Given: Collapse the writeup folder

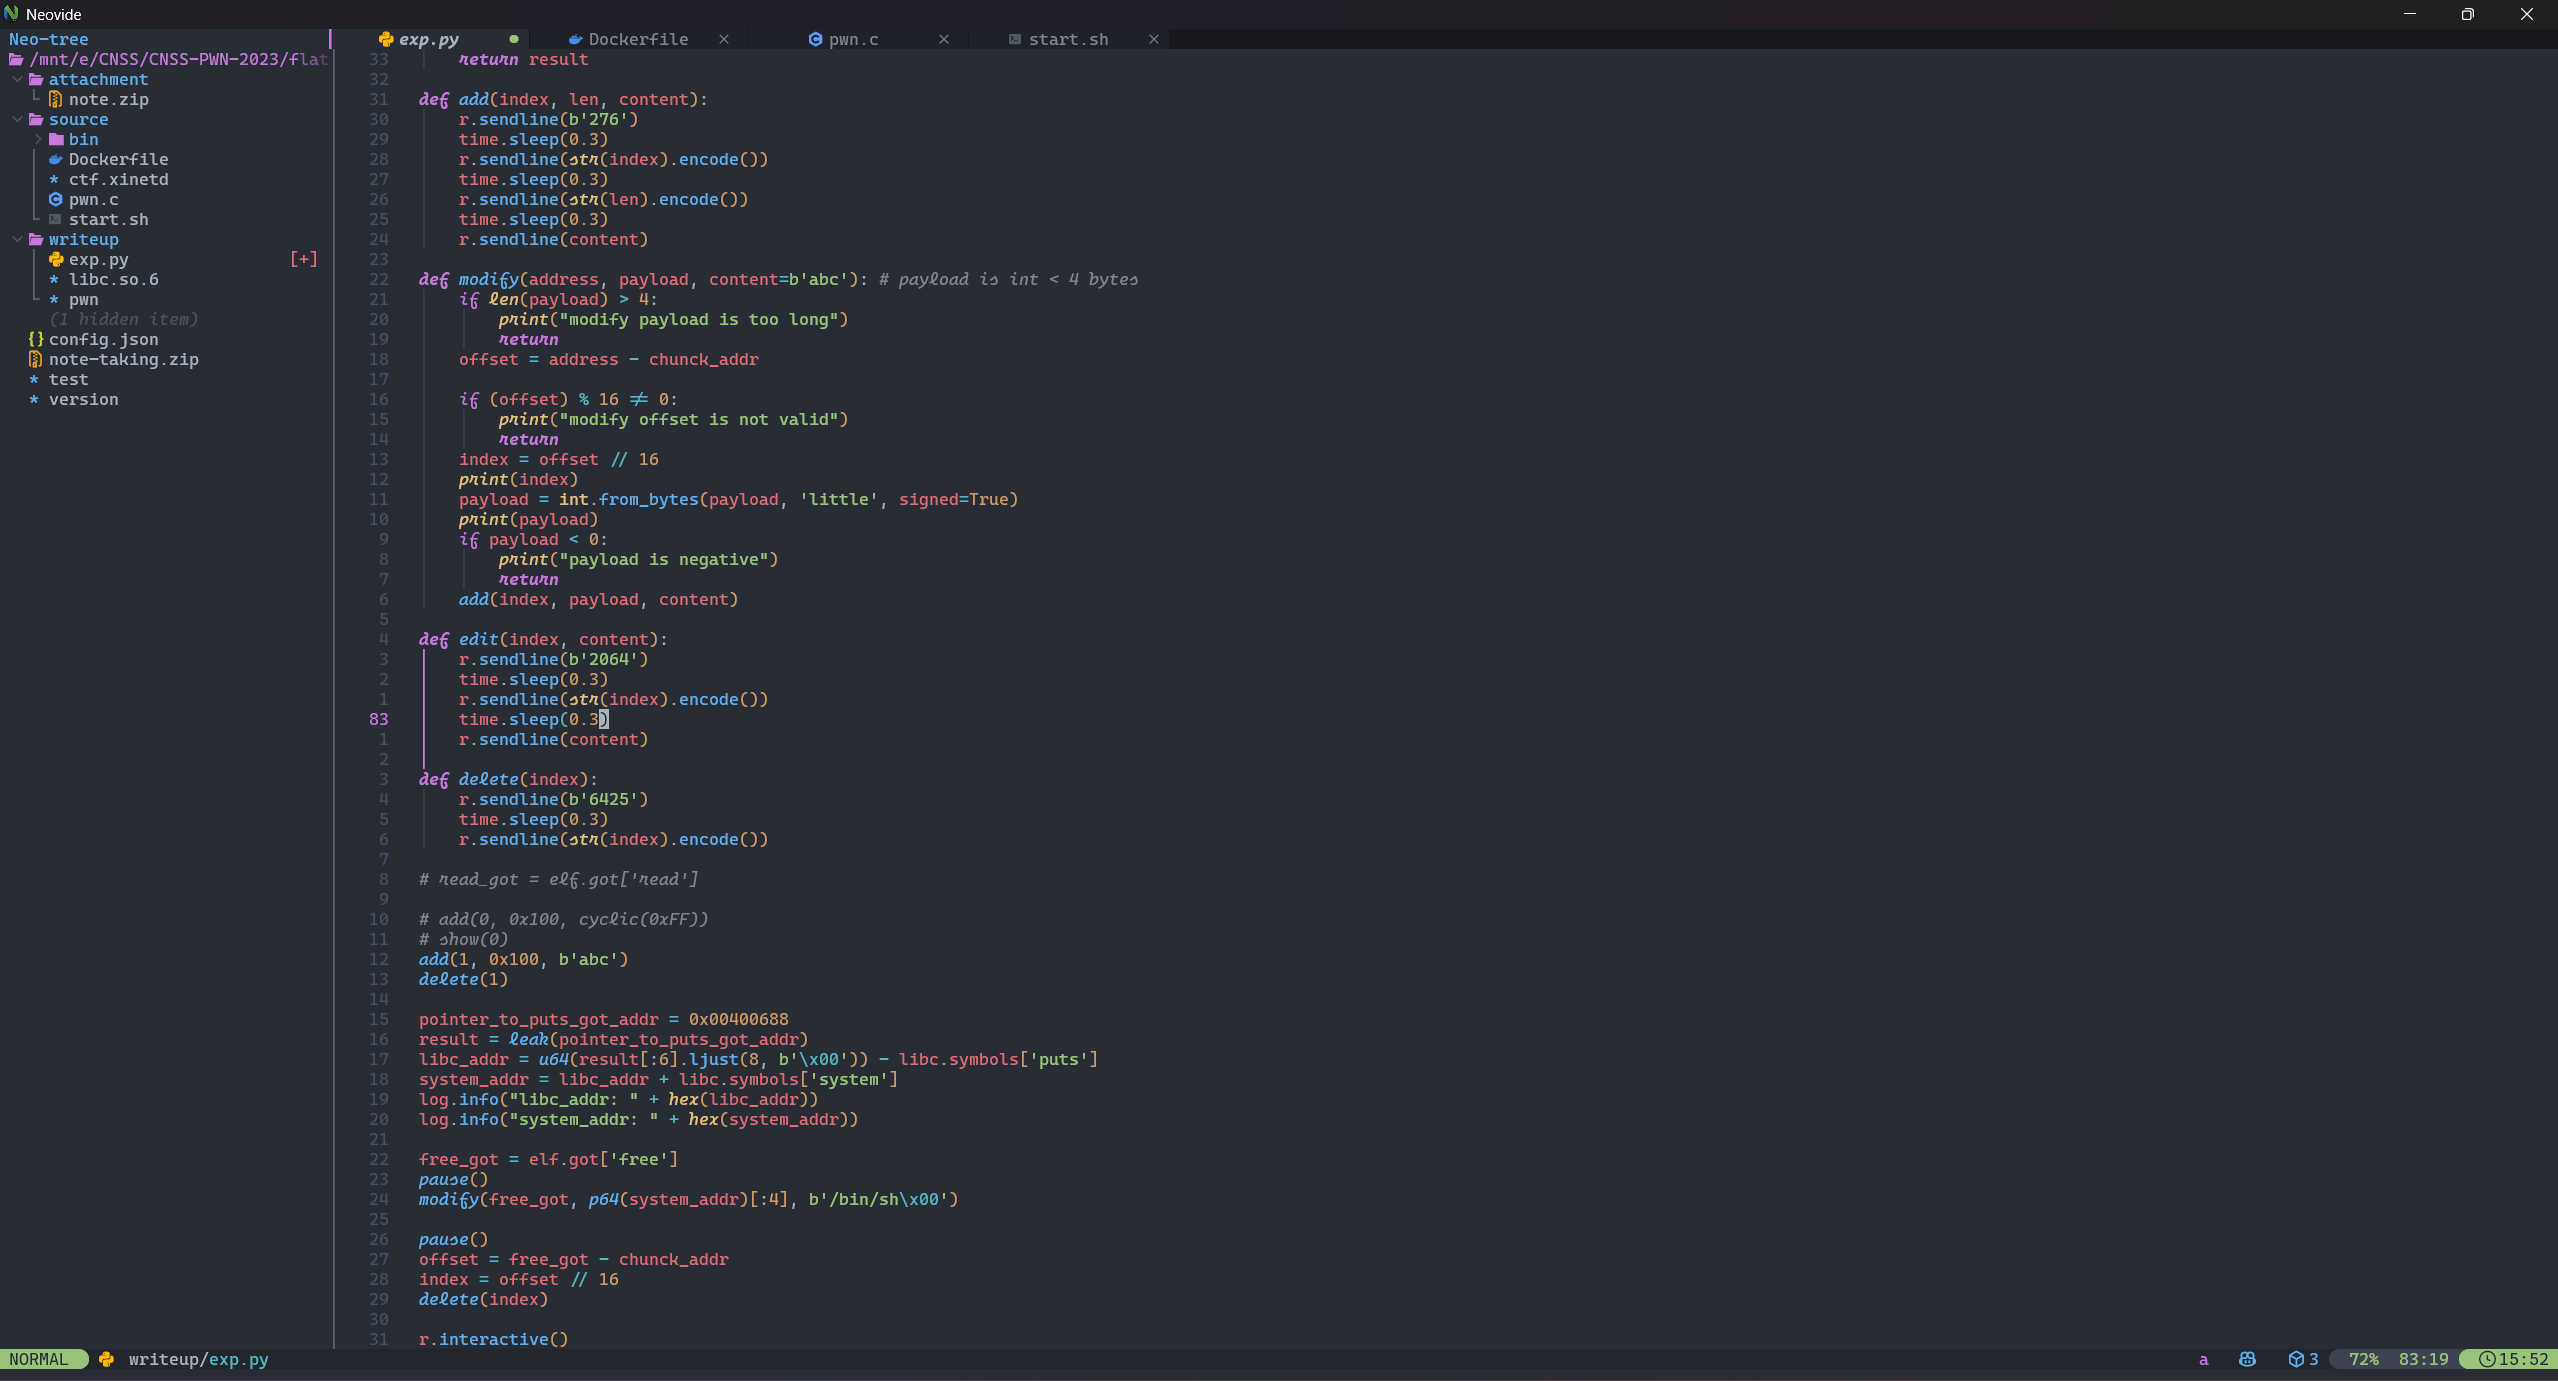Looking at the screenshot, I should pyautogui.click(x=17, y=239).
